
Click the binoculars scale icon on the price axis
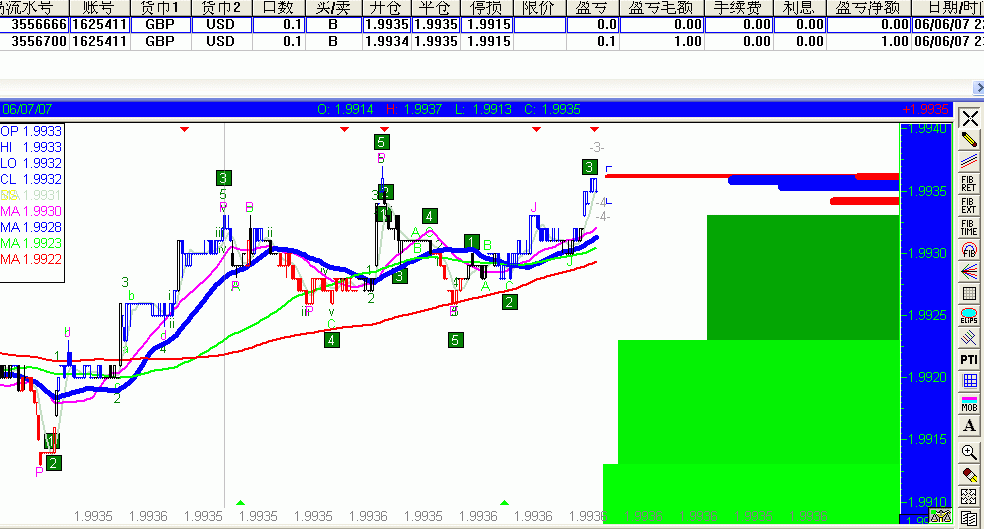tap(941, 517)
